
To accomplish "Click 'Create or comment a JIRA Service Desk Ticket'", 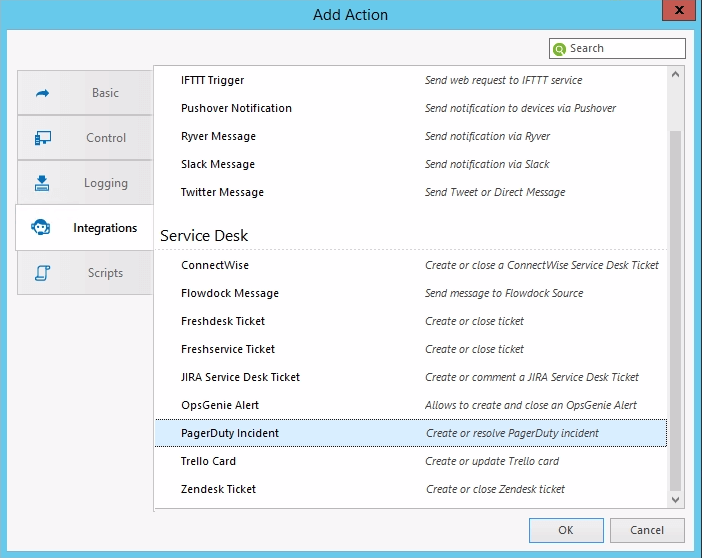I will click(532, 377).
